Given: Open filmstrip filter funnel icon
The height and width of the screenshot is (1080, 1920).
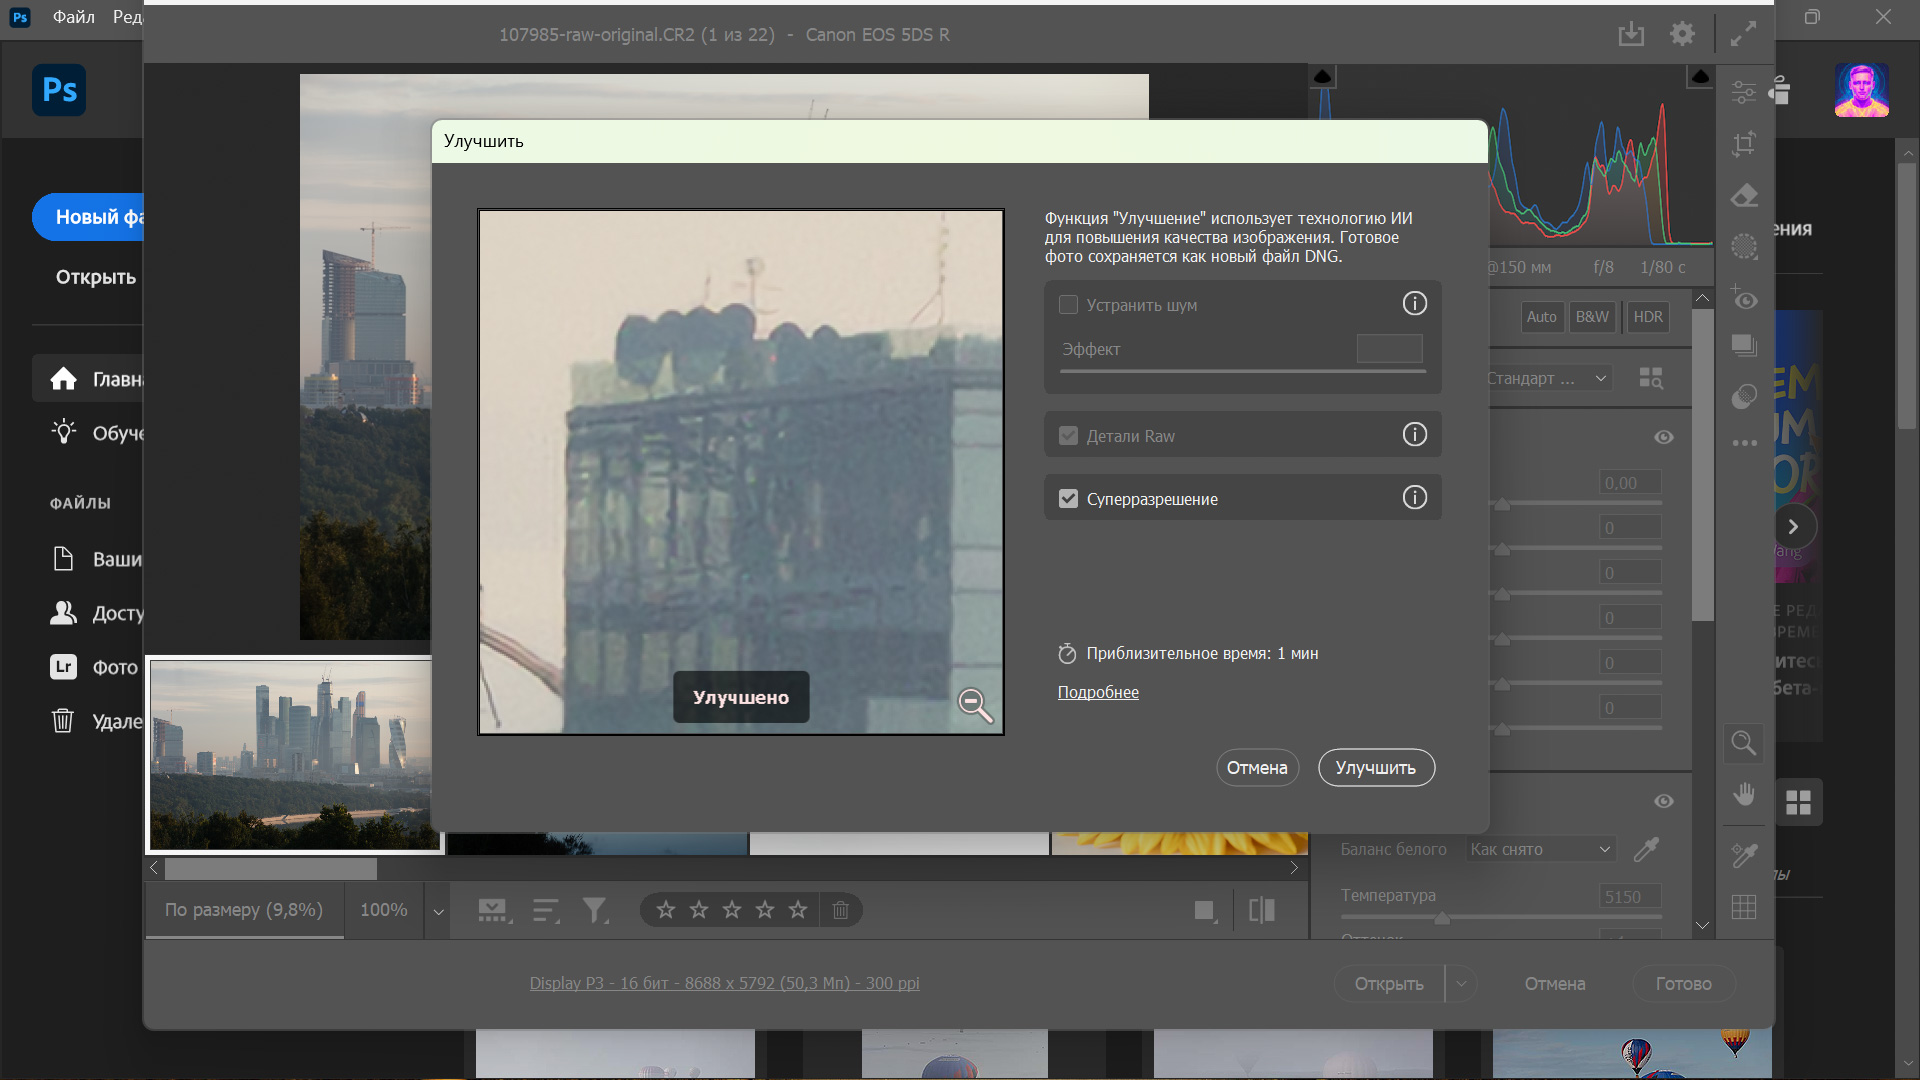Looking at the screenshot, I should (x=595, y=910).
